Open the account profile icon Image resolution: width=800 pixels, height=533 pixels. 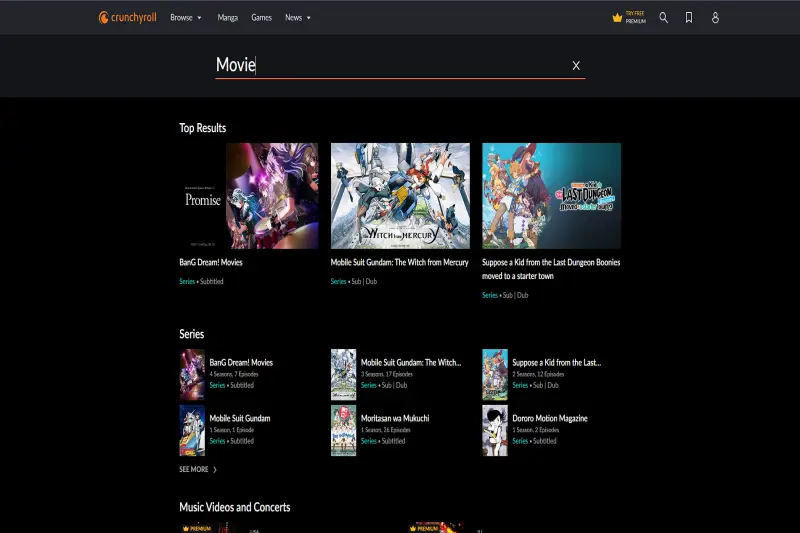coord(715,17)
